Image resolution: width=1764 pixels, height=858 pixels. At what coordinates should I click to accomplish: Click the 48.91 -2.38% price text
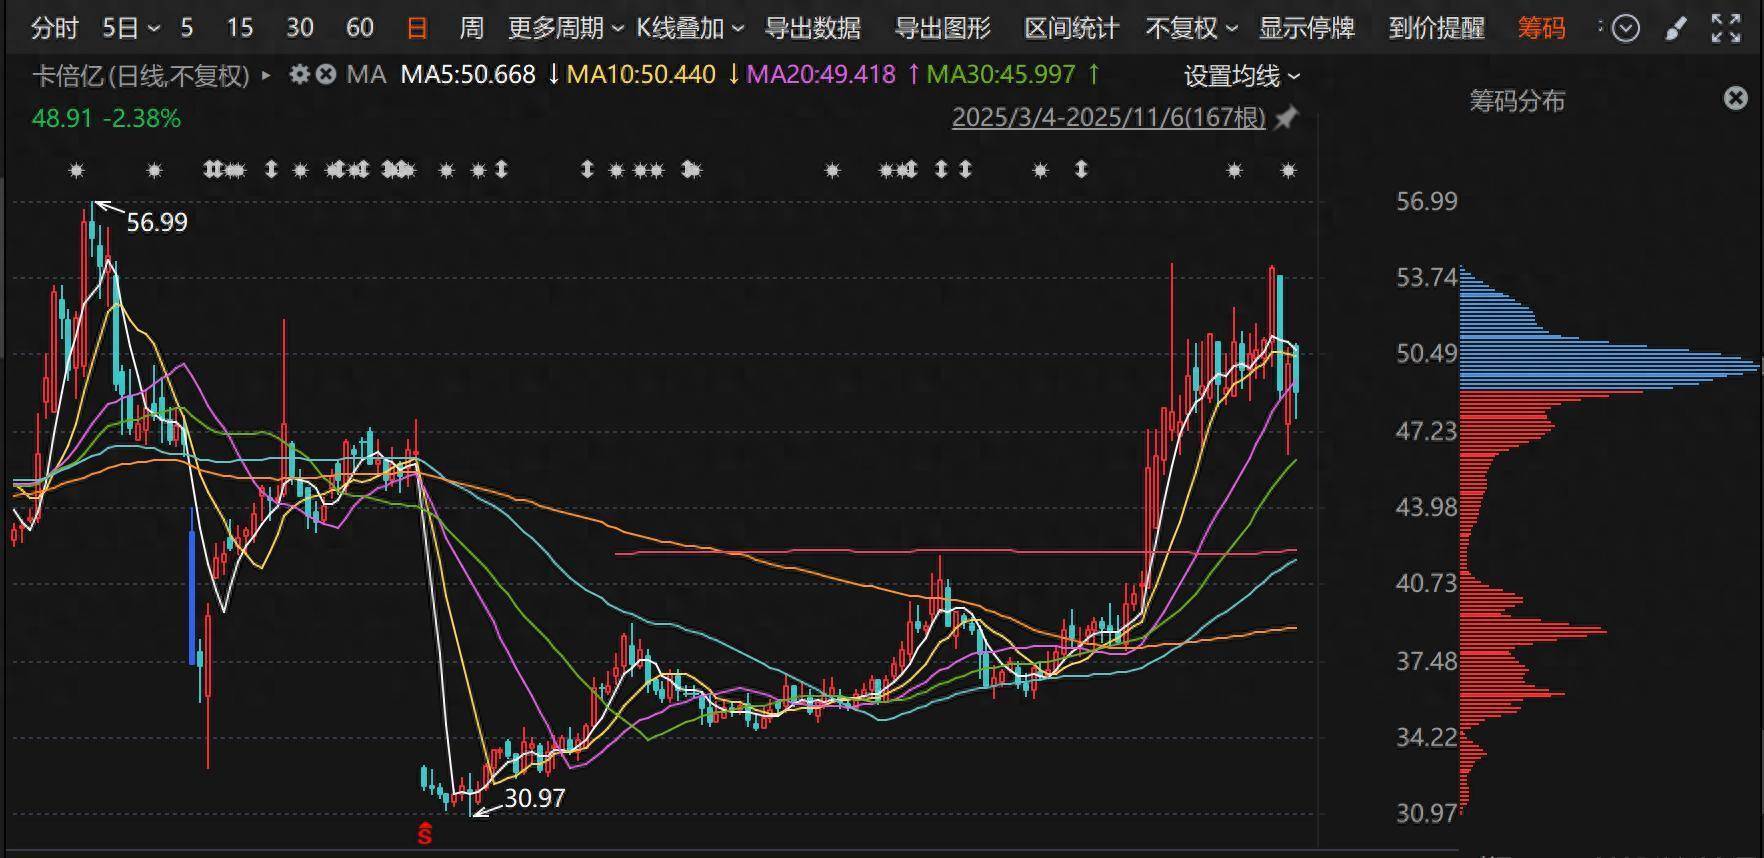(106, 118)
